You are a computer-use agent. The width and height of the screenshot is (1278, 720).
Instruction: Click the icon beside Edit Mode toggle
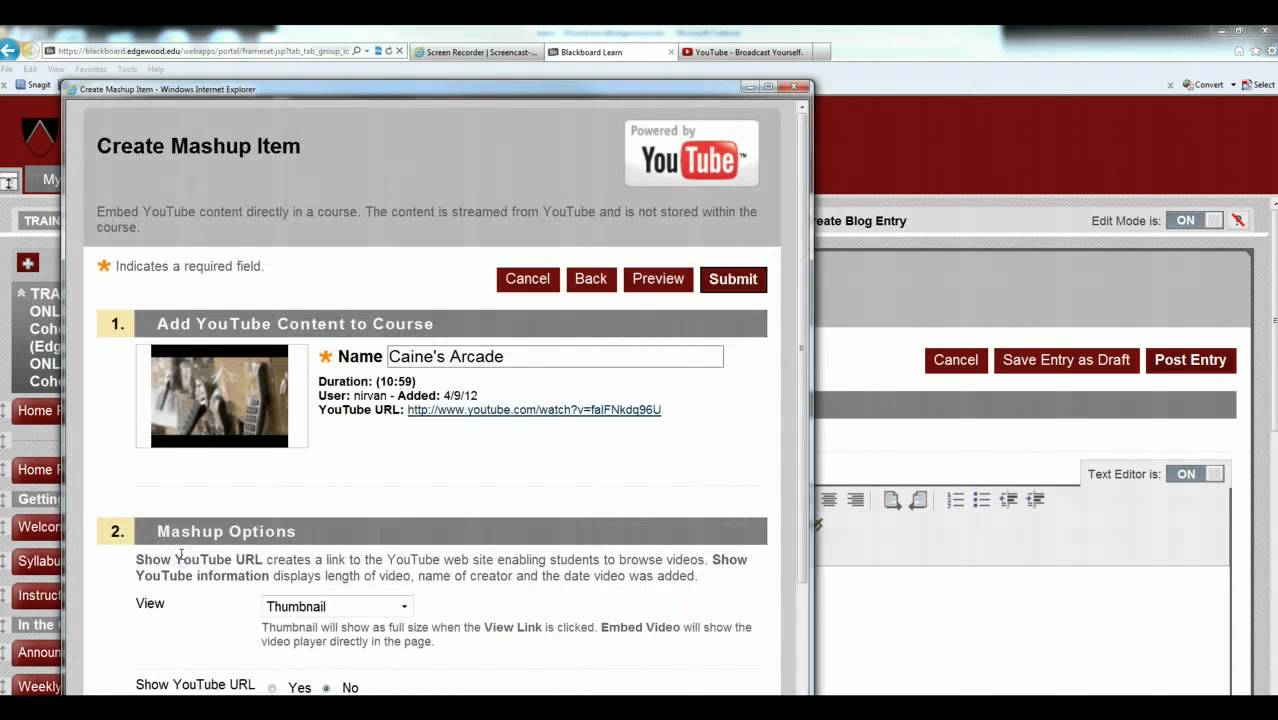coord(1238,220)
